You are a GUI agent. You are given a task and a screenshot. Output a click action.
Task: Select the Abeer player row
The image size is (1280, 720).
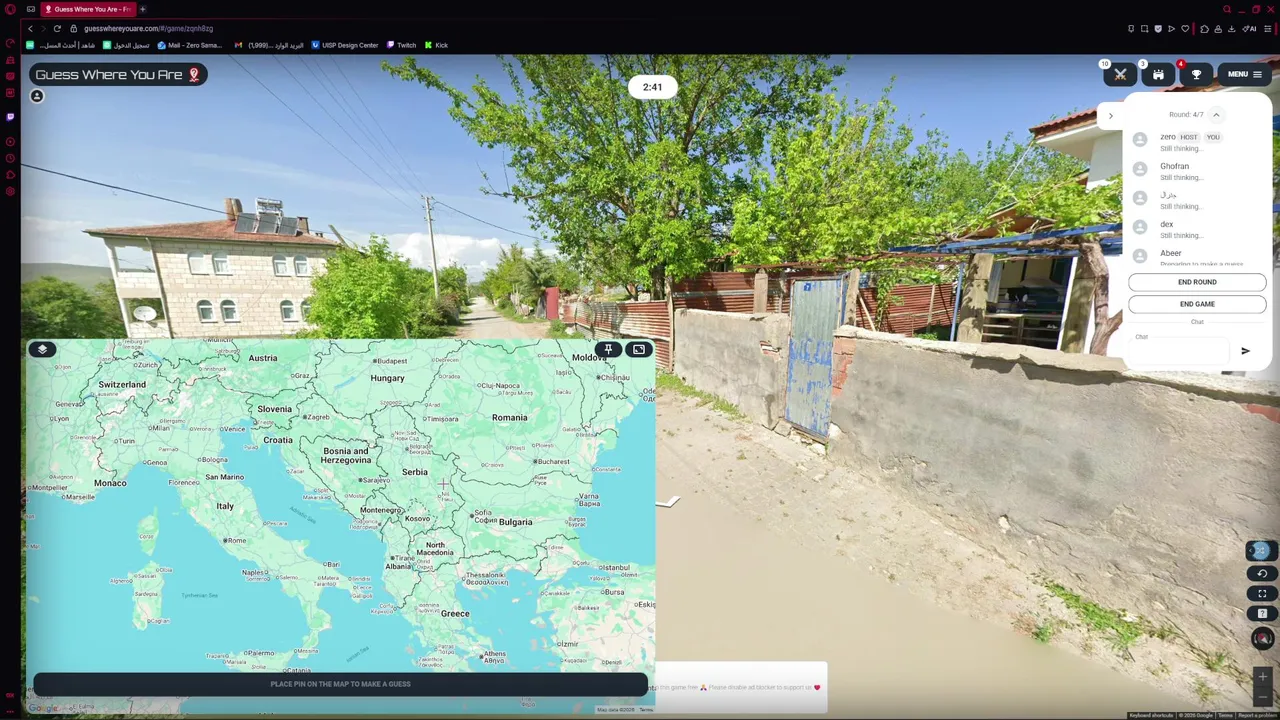click(x=1197, y=257)
